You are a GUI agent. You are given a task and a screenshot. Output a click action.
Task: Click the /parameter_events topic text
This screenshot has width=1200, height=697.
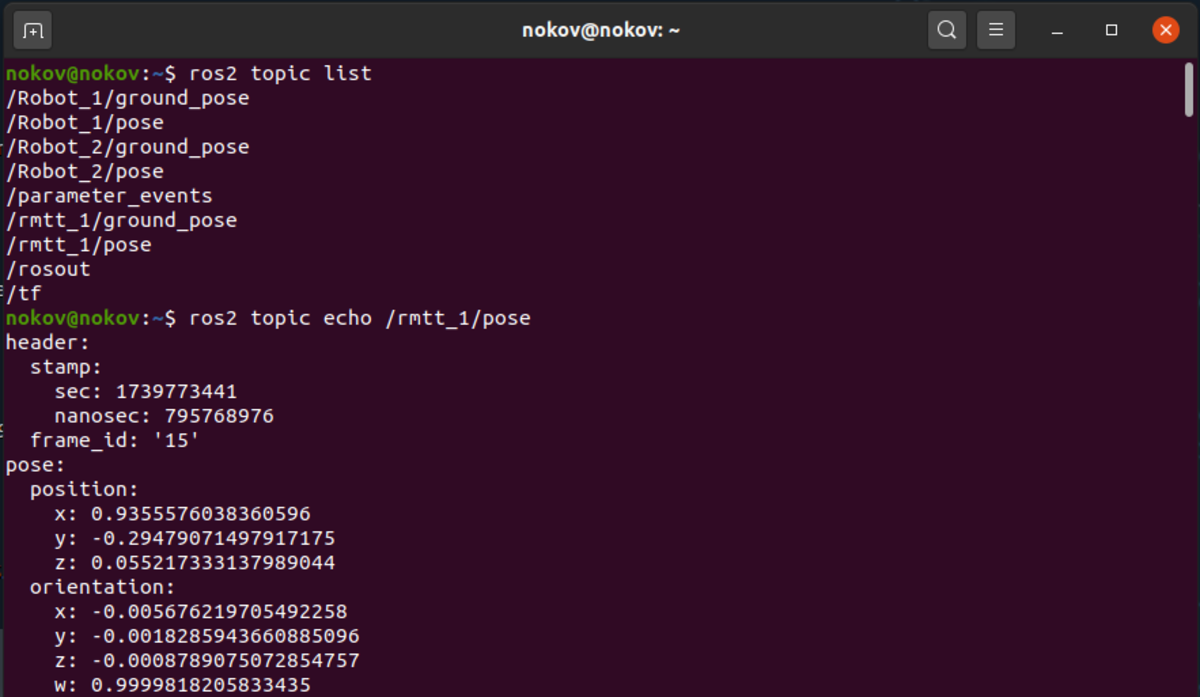coord(109,197)
